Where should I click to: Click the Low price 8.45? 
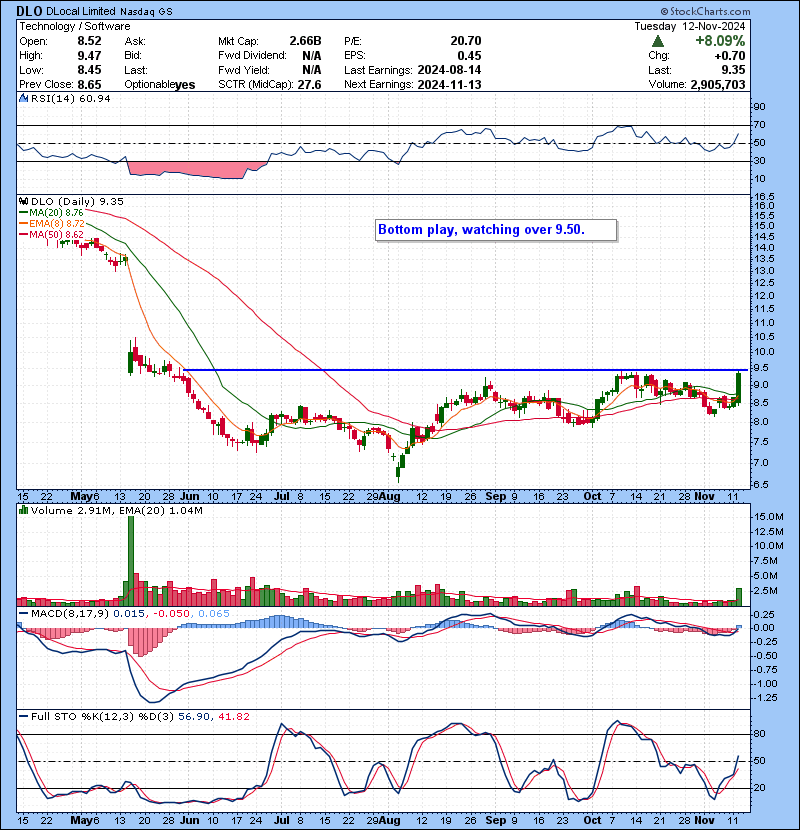tap(89, 70)
